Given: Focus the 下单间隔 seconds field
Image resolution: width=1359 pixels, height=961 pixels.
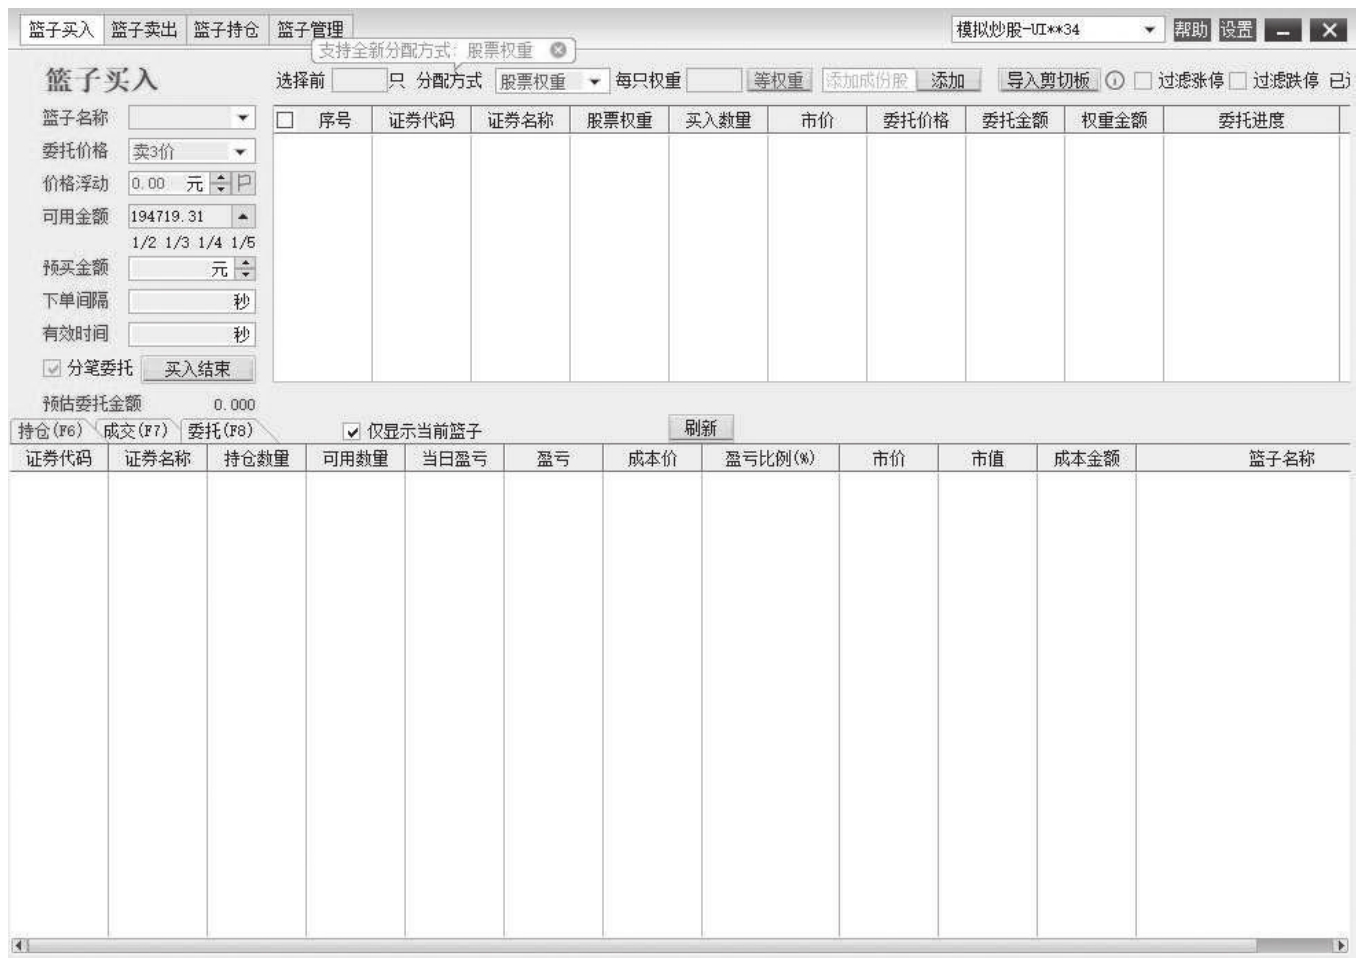Looking at the screenshot, I should pos(192,301).
